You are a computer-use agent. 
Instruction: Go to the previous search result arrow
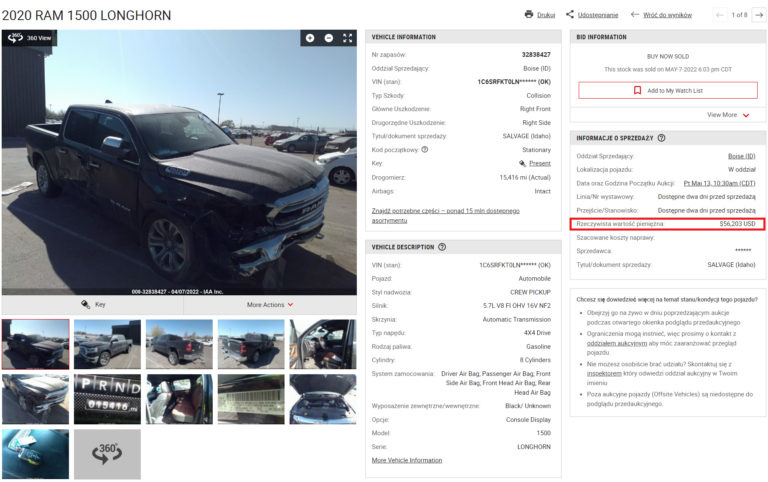tap(719, 15)
